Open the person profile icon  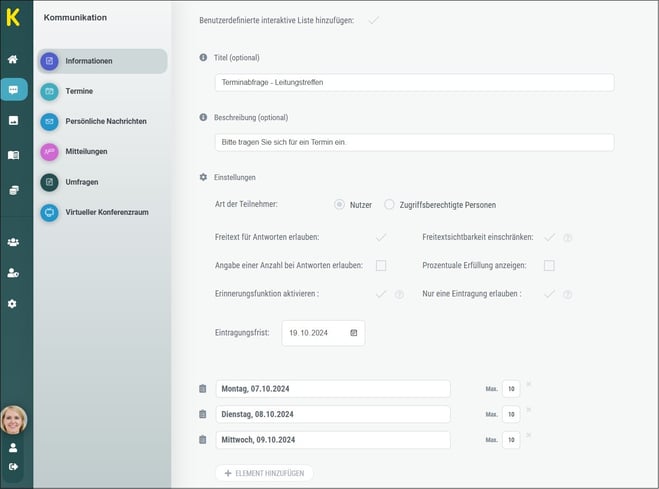pos(13,447)
